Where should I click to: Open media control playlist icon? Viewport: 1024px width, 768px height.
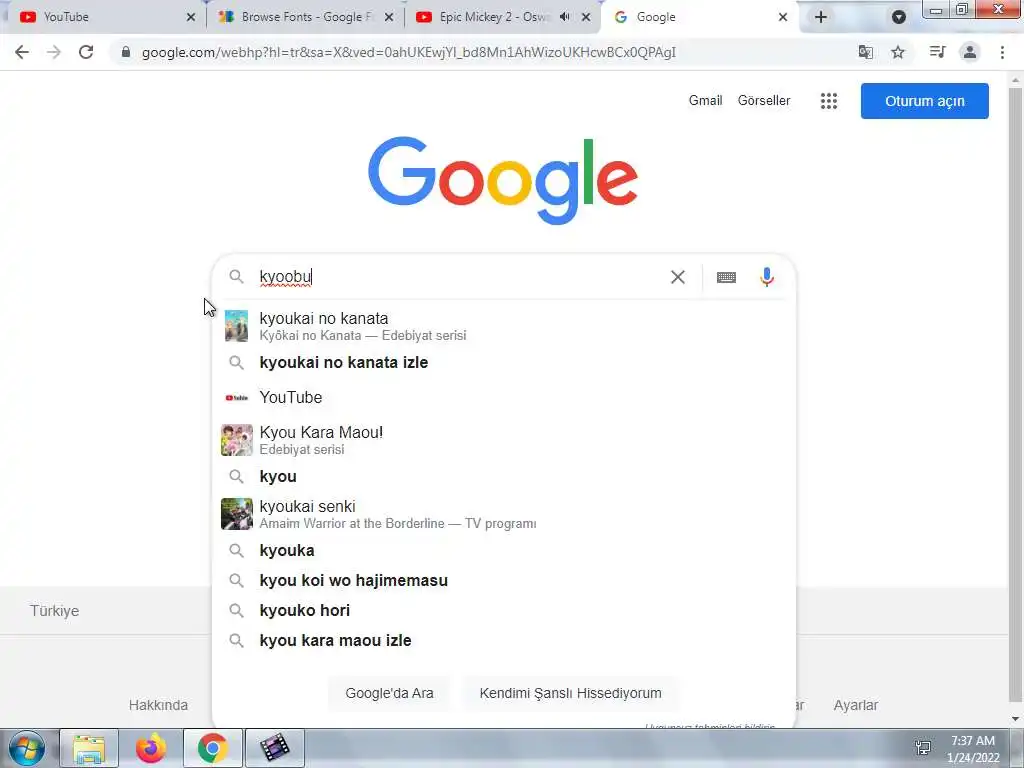[937, 52]
